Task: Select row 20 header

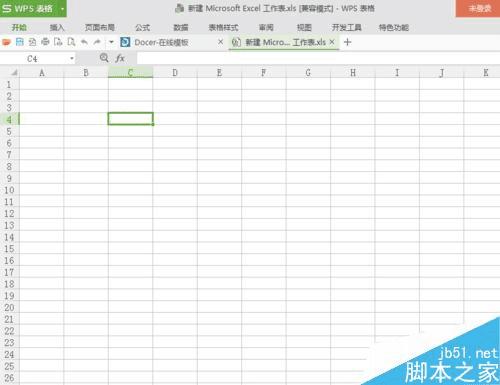Action: click(9, 307)
